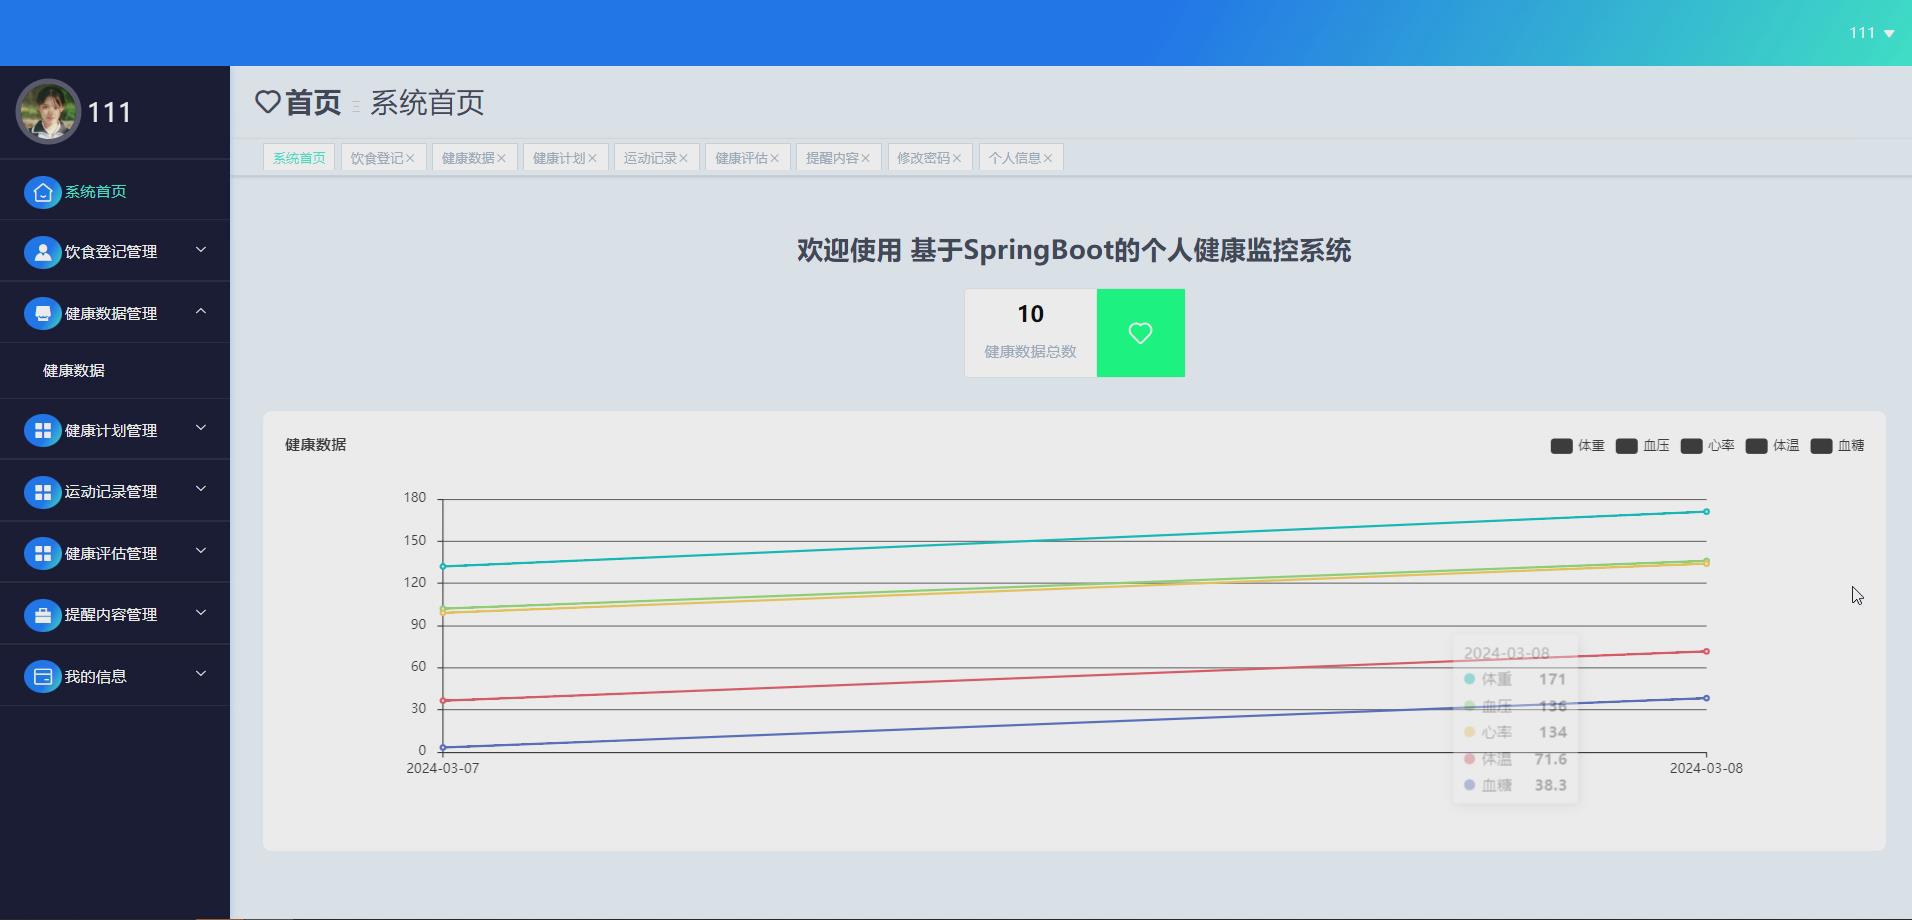
Task: Click the user avatar photo in sidebar
Action: click(48, 111)
